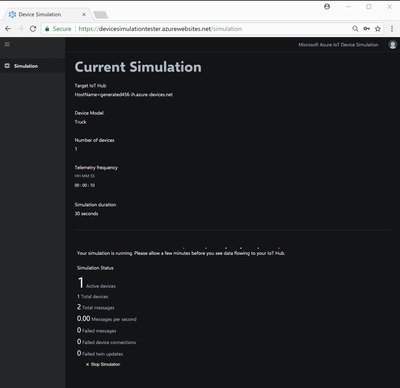Screen dimensions: 400x388
Task: Click the Total devices counter
Action: pyautogui.click(x=93, y=296)
